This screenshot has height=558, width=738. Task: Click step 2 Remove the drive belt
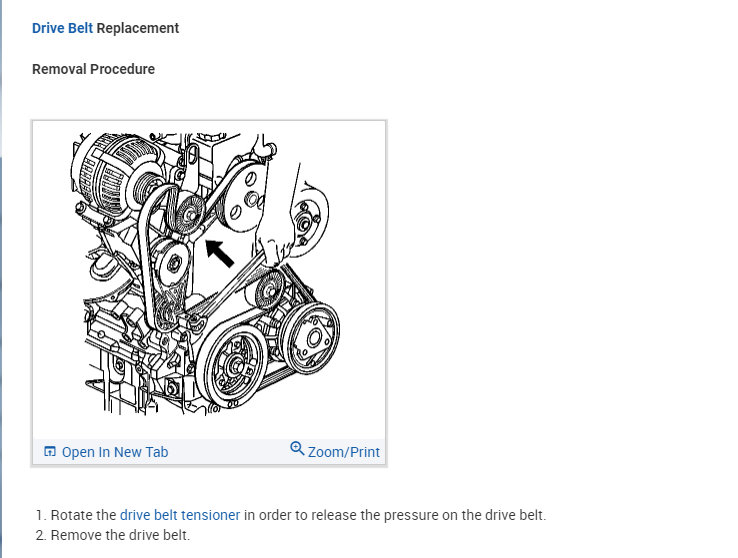click(120, 535)
